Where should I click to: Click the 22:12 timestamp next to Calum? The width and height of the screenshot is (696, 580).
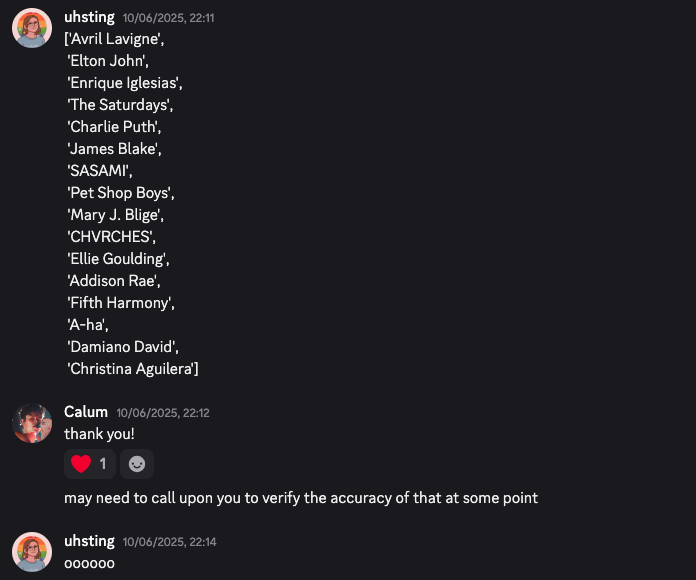point(163,413)
